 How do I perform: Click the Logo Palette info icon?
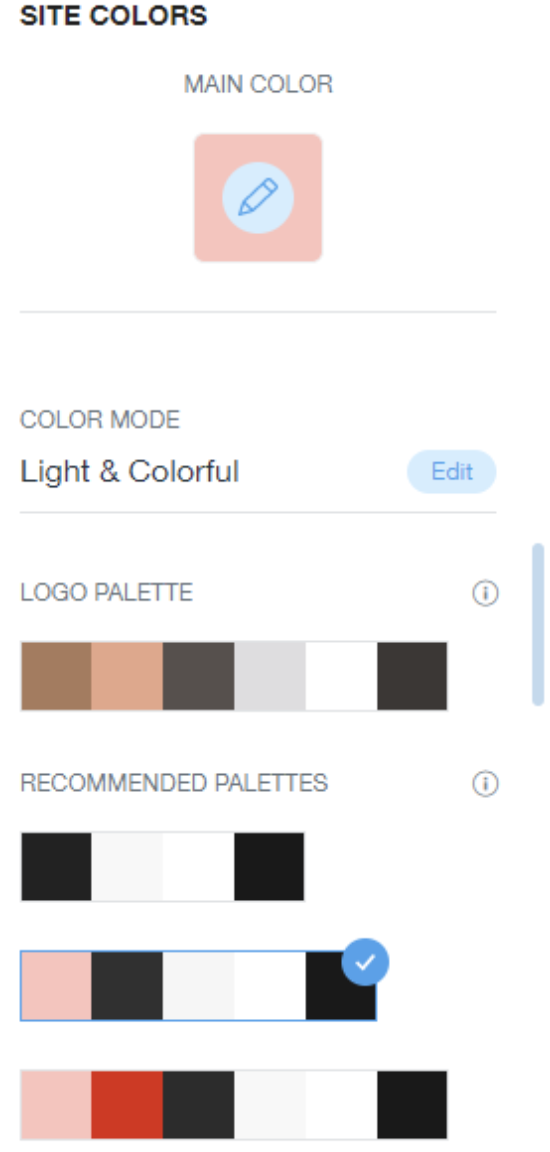coord(485,593)
